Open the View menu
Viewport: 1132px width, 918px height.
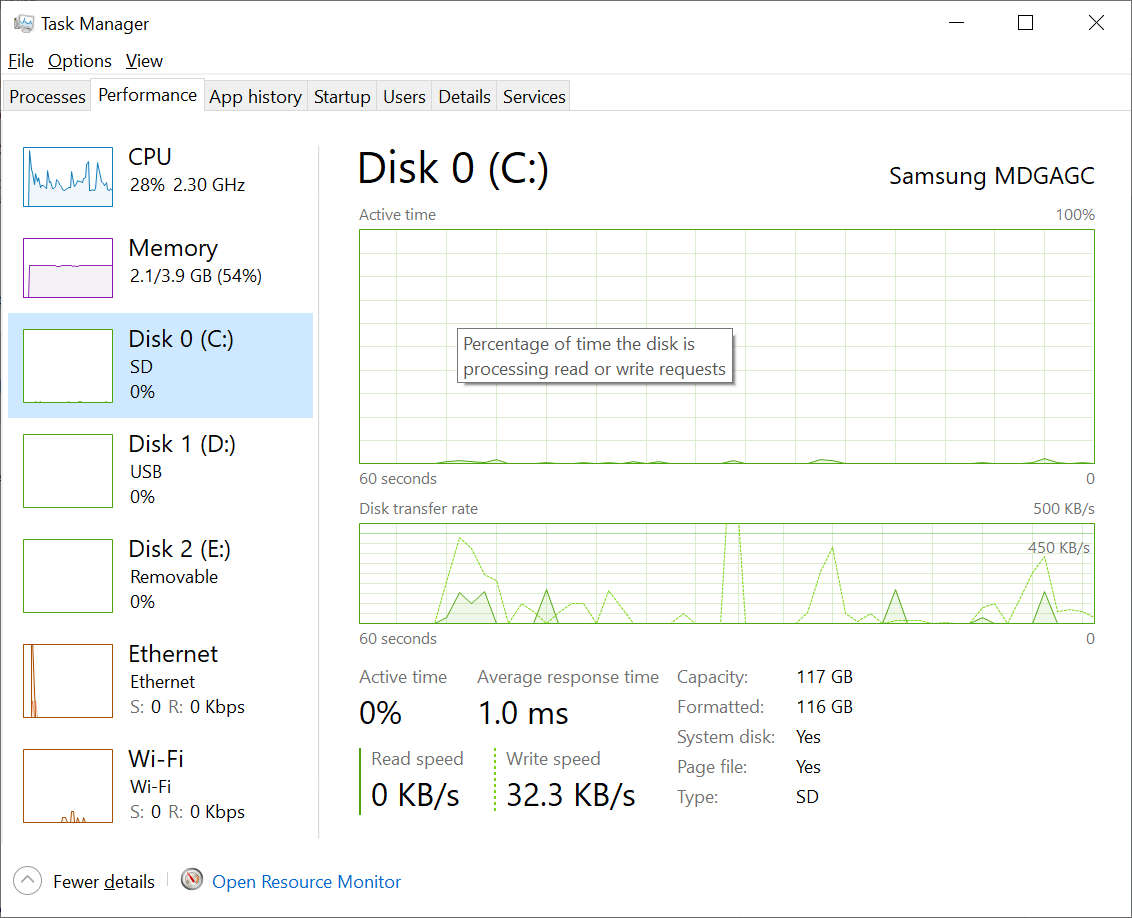144,61
